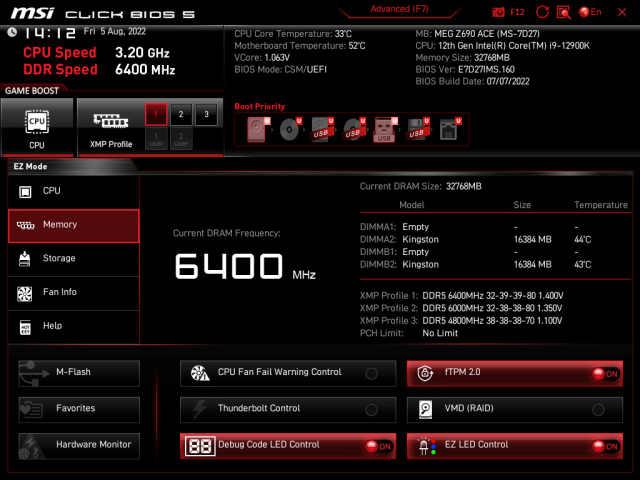Click PCH Limit No Limit value
This screenshot has height=480, width=640.
tap(440, 333)
